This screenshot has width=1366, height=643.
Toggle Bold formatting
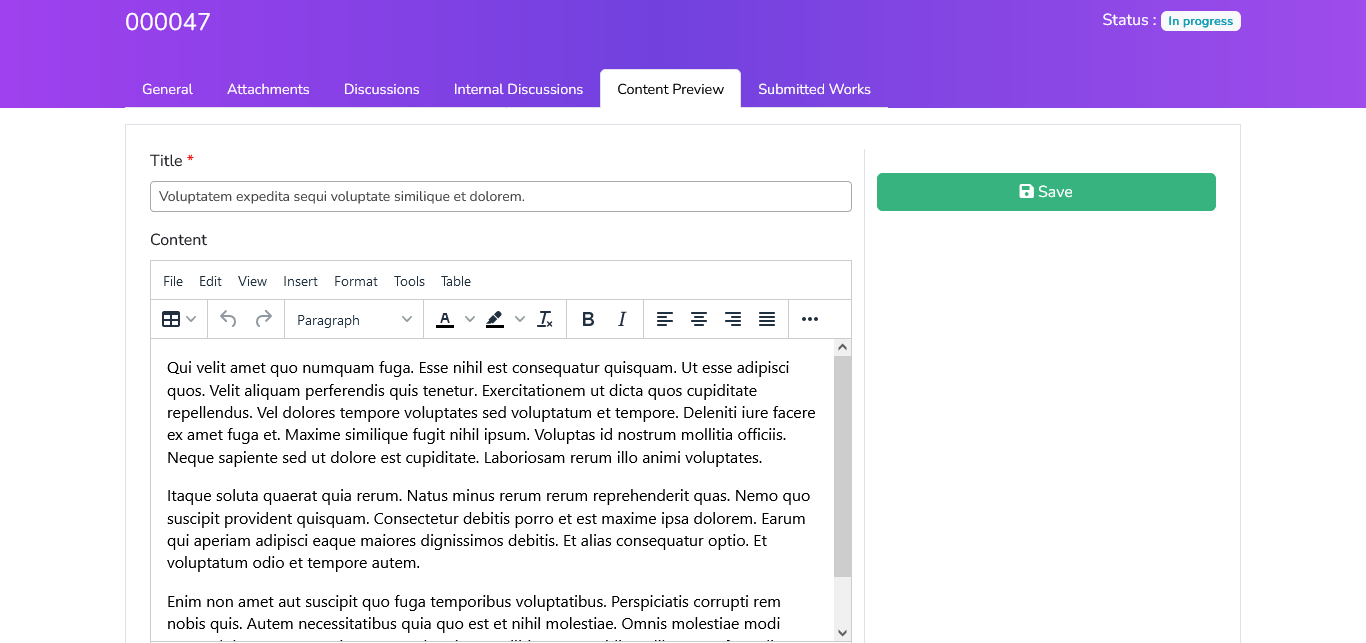pyautogui.click(x=588, y=319)
